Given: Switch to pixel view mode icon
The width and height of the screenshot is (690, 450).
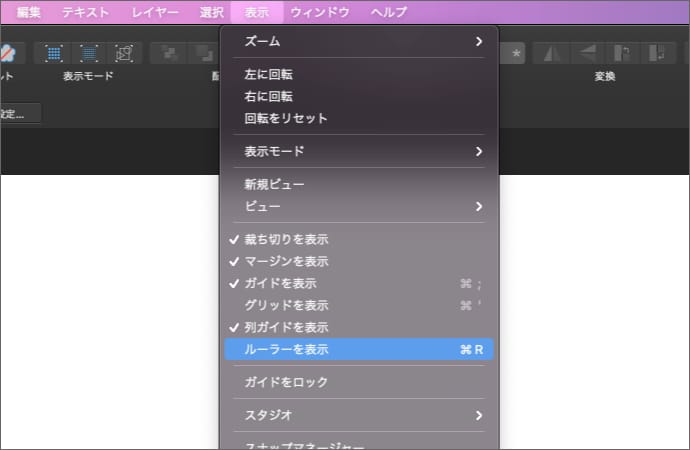Looking at the screenshot, I should coord(53,52).
